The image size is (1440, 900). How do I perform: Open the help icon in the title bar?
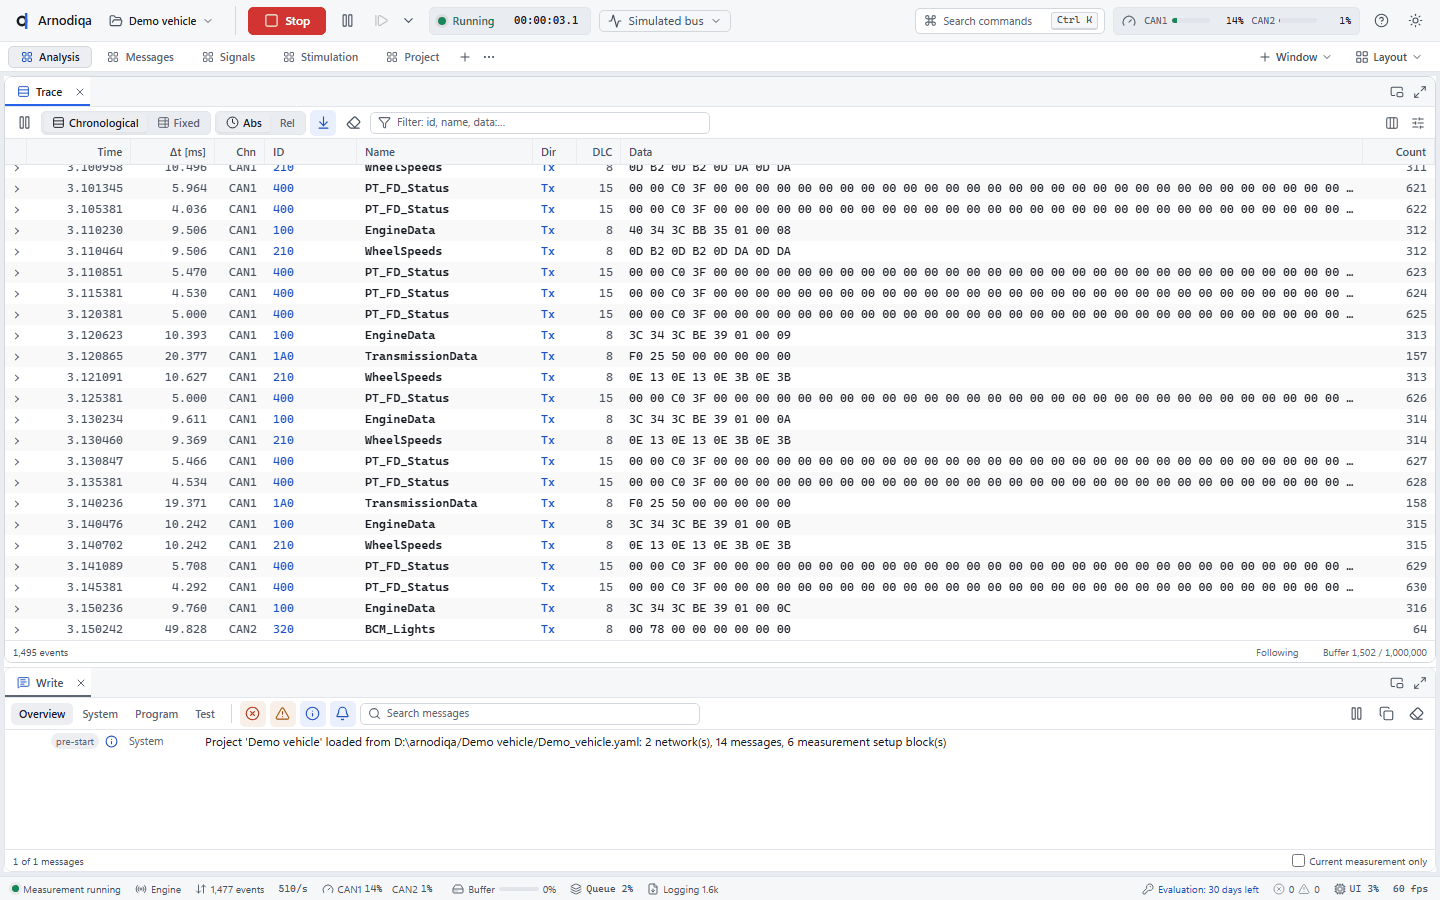tap(1381, 21)
